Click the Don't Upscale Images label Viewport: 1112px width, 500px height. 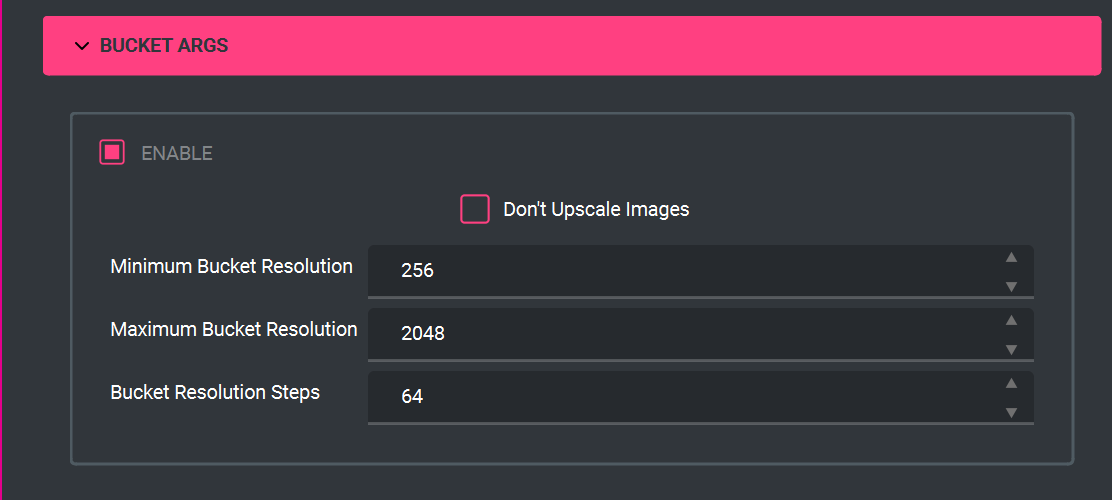pyautogui.click(x=596, y=209)
